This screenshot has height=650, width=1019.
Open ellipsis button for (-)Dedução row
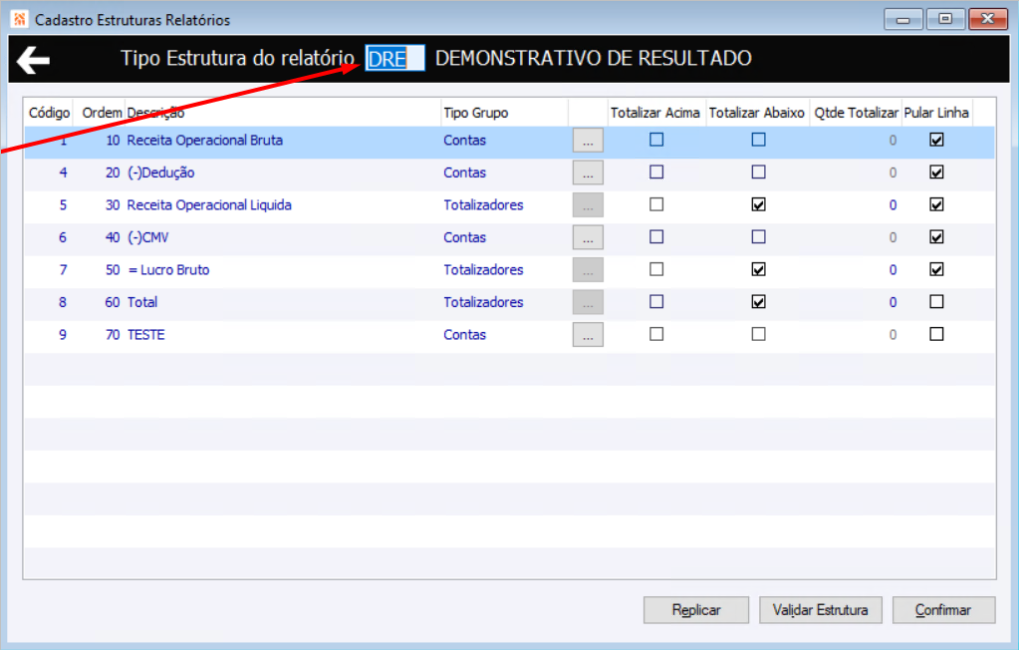587,173
